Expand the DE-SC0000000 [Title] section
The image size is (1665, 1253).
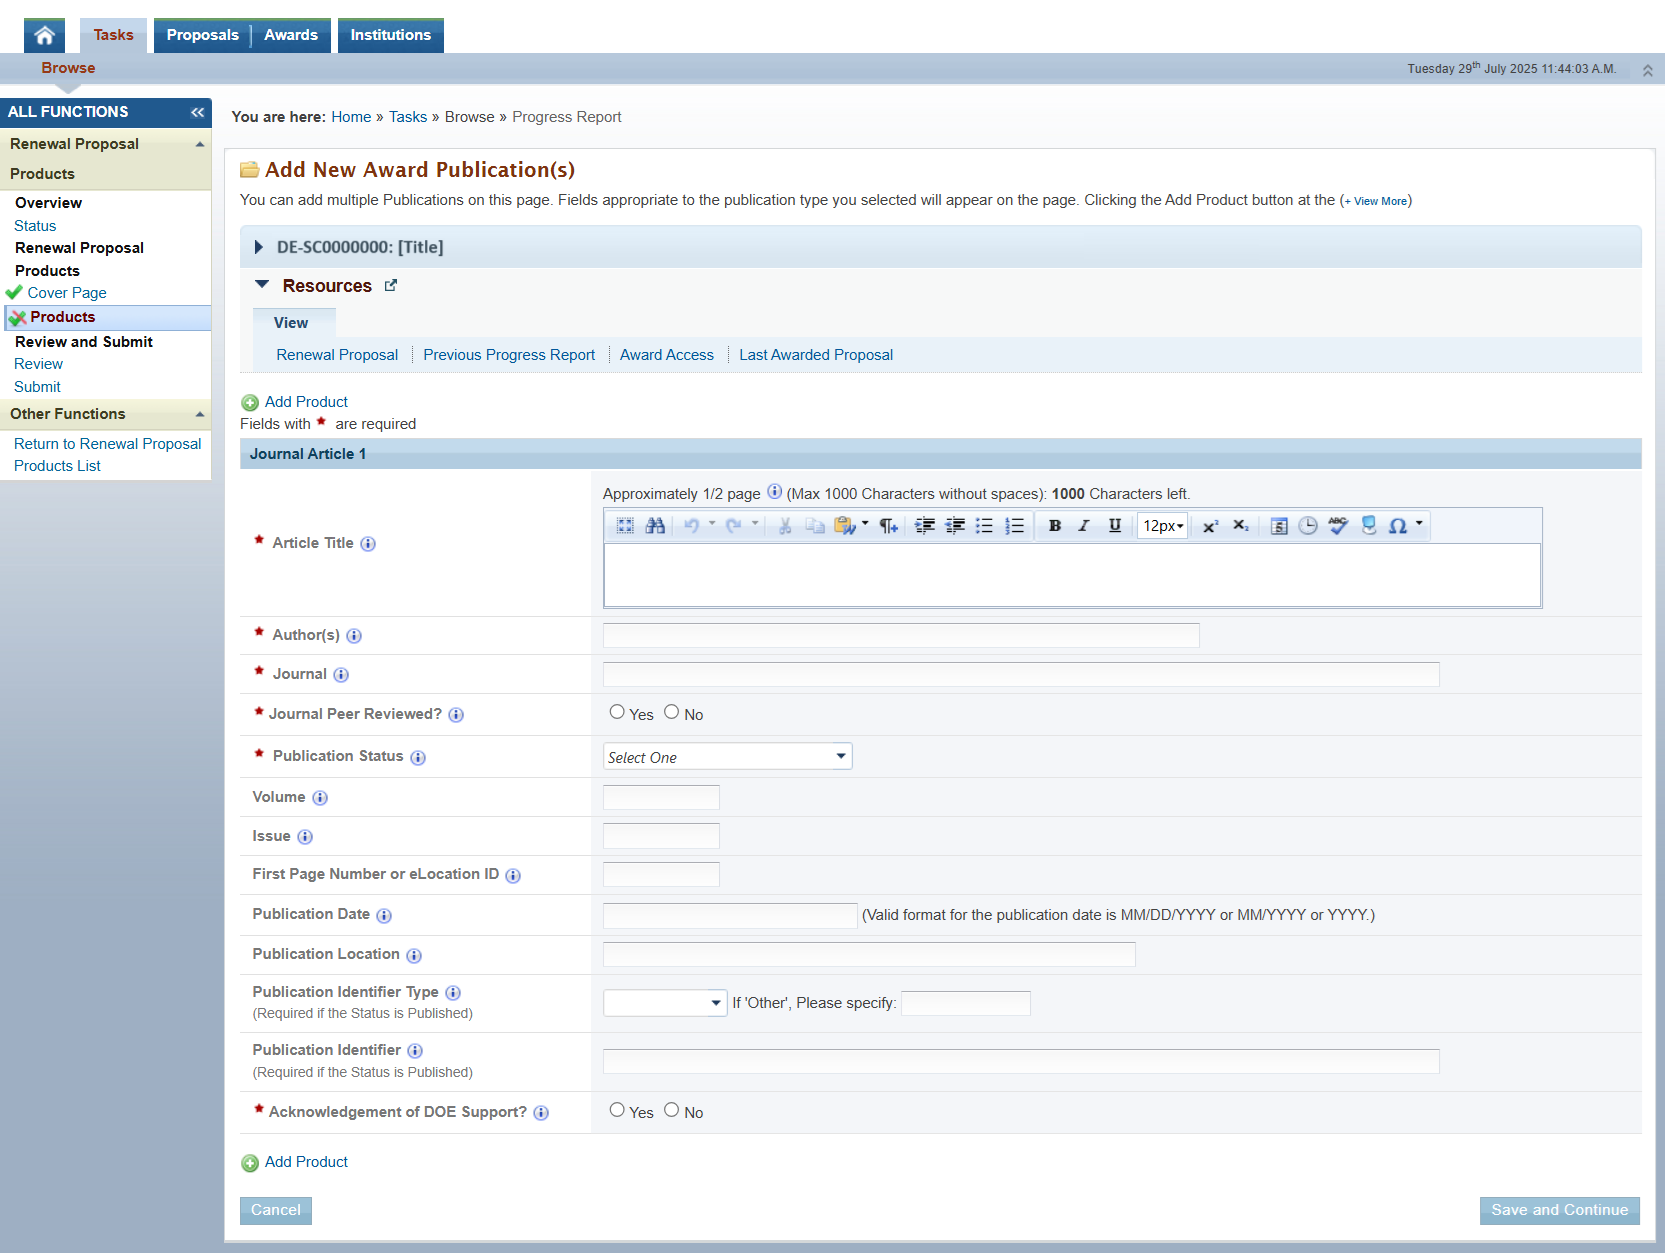coord(258,247)
